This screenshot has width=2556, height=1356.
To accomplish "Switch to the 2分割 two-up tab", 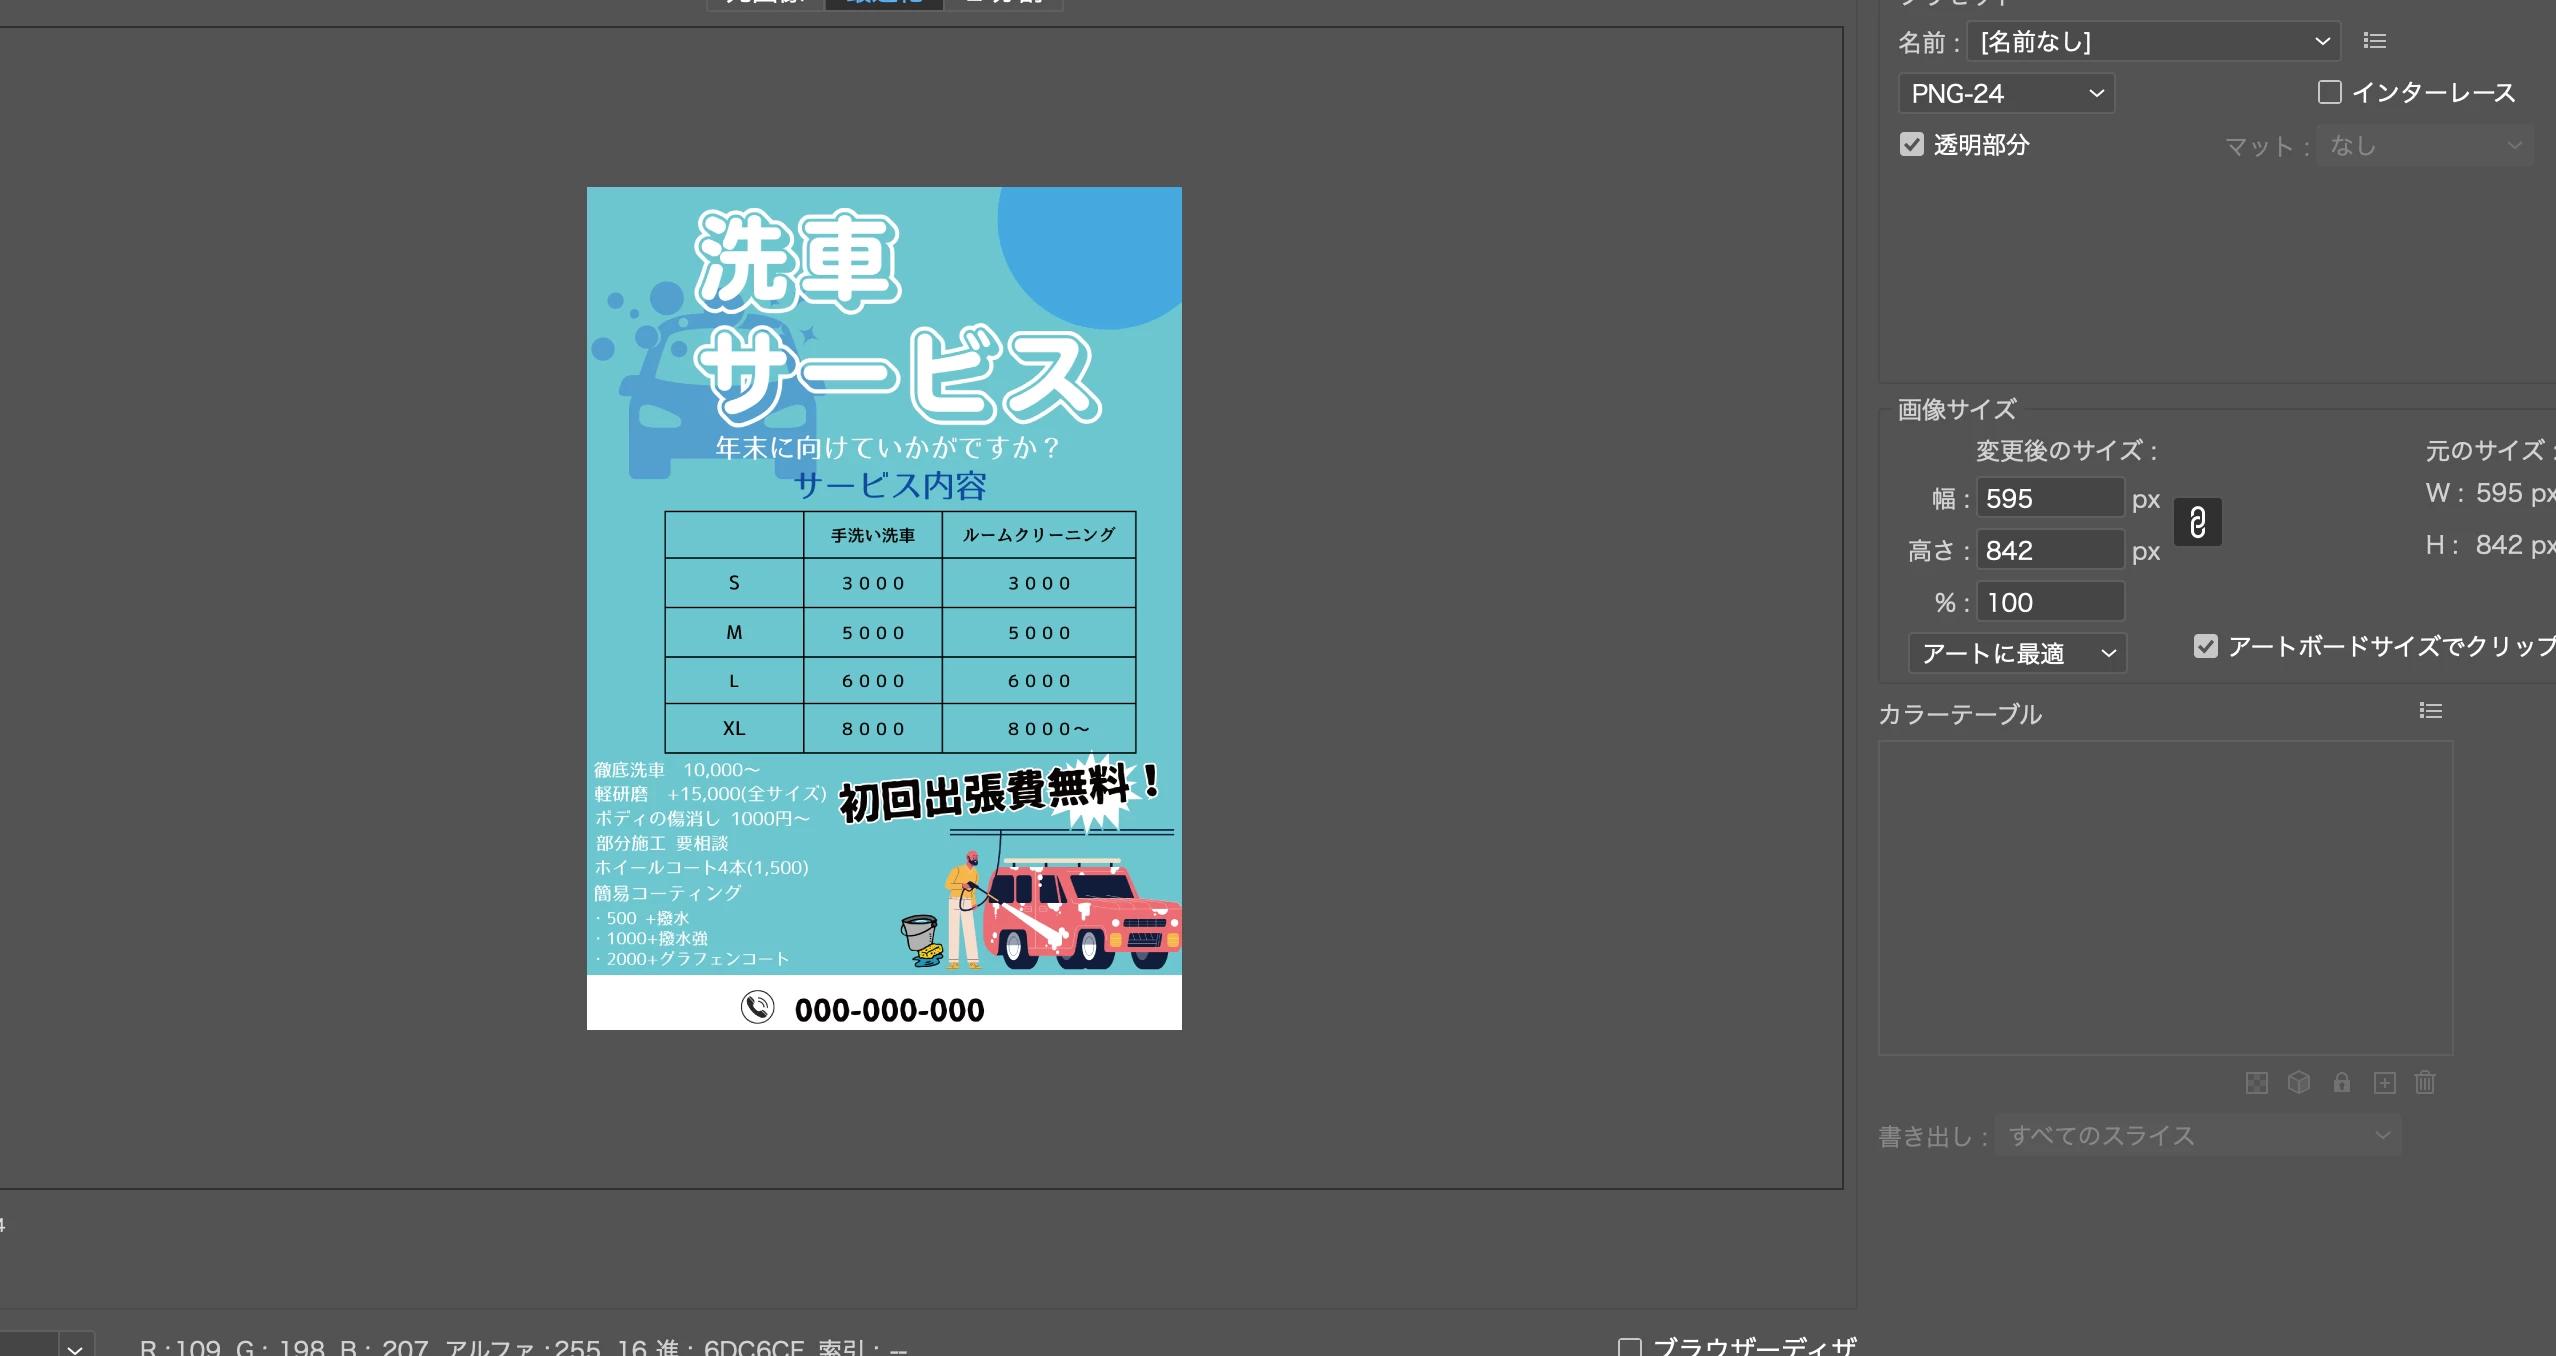I will 1003,3.
